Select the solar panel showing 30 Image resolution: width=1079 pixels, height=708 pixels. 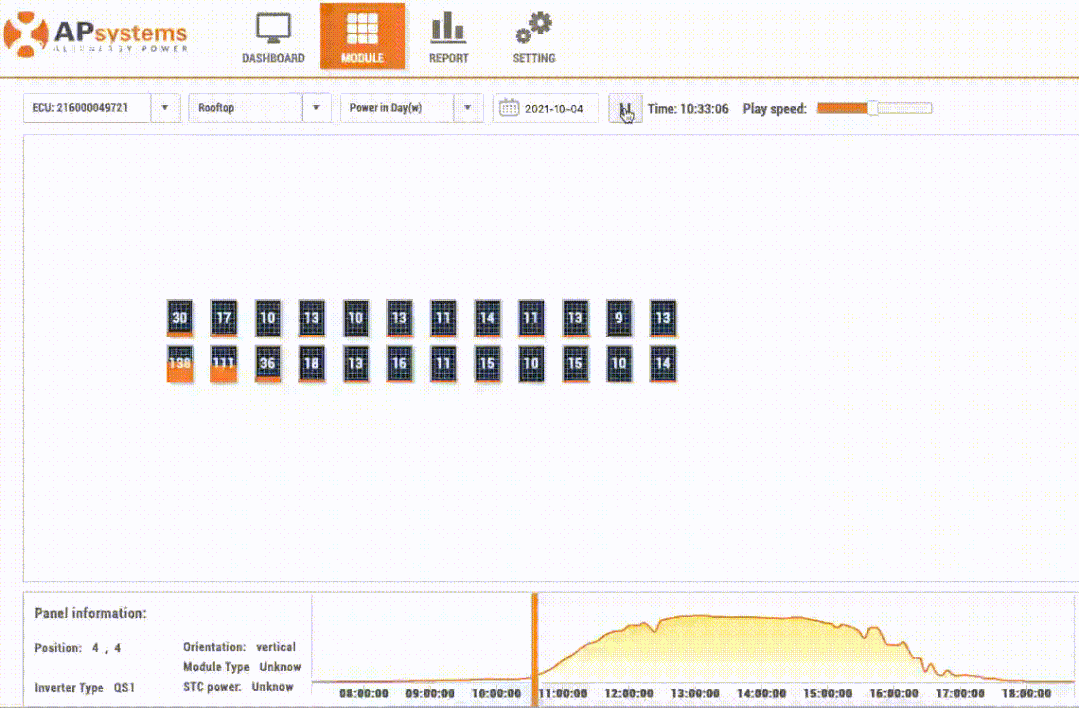coord(180,319)
